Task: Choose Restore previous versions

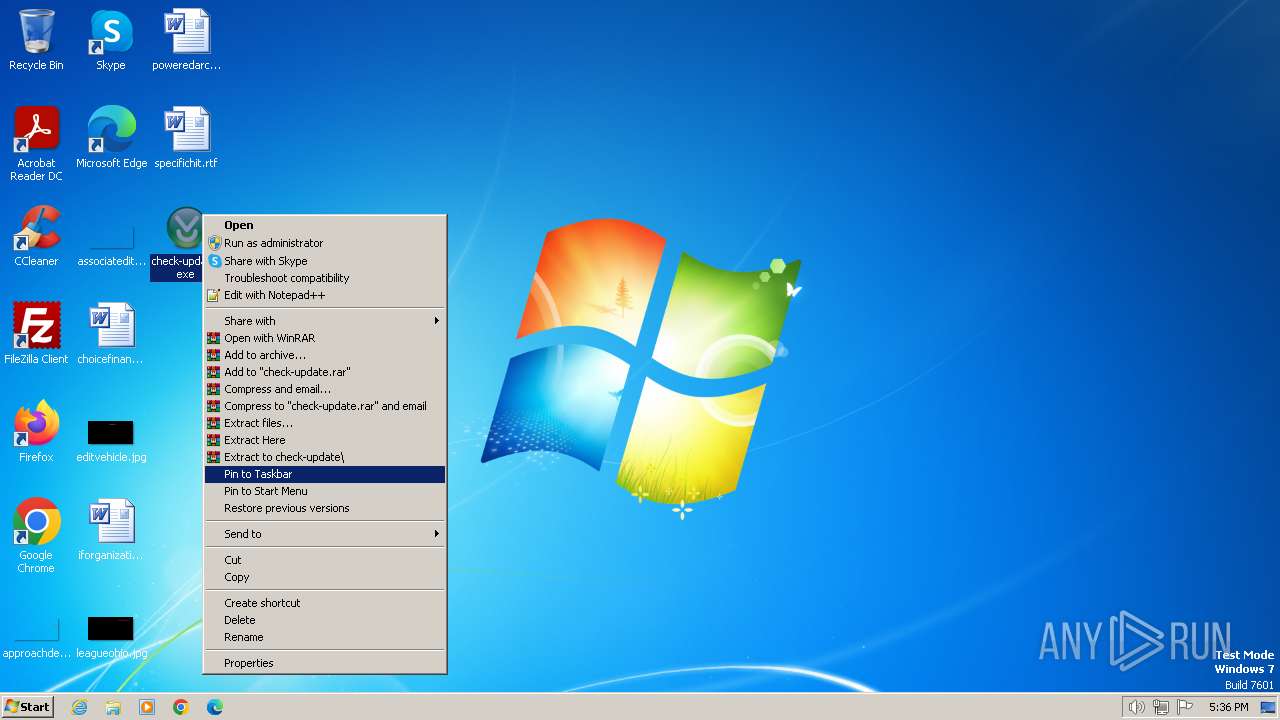Action: point(325,508)
